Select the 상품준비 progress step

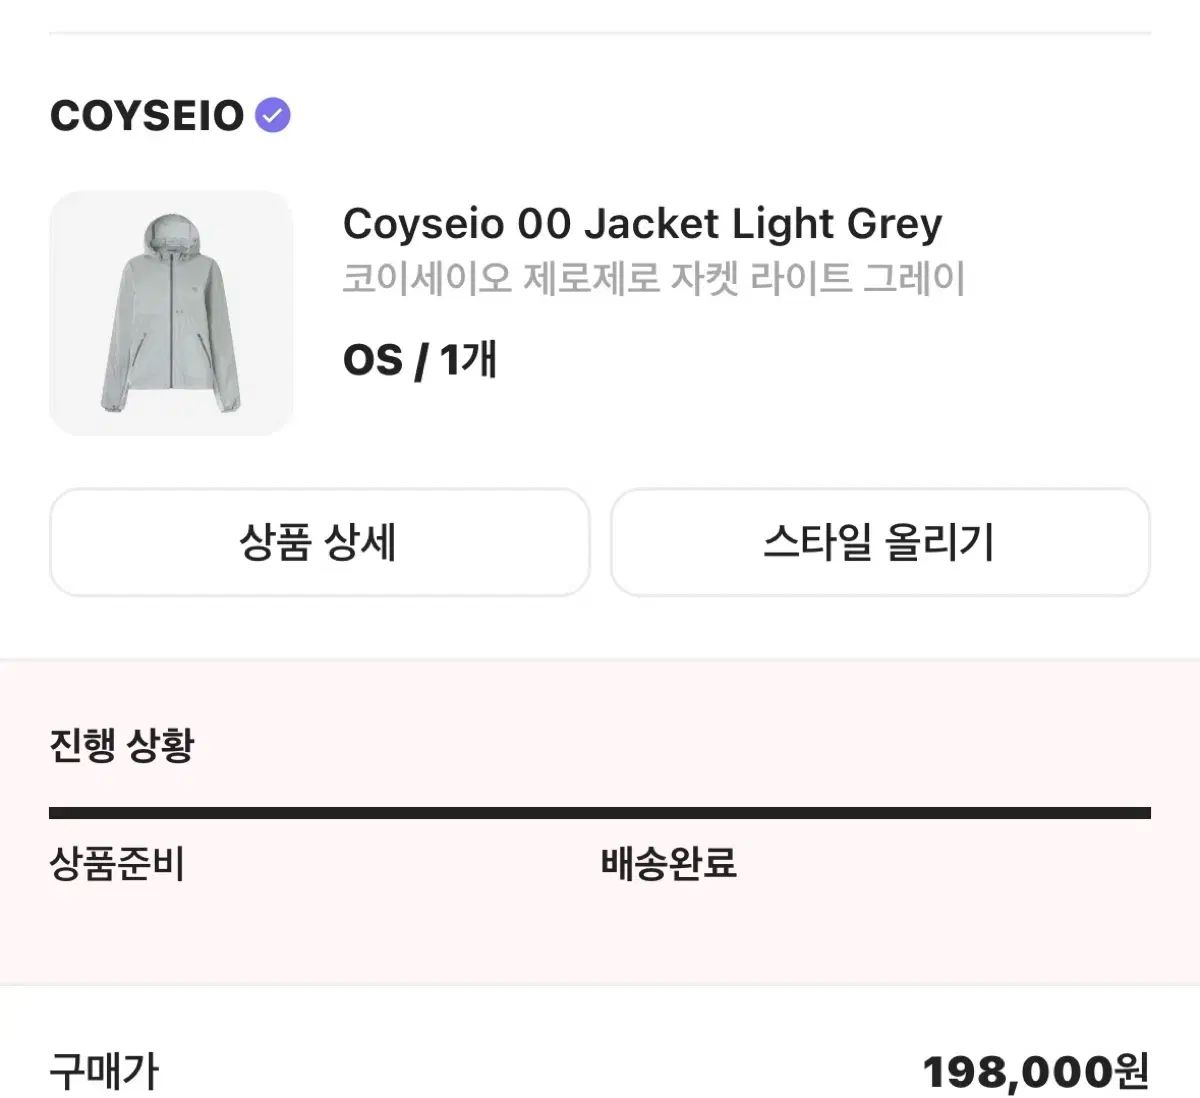117,863
